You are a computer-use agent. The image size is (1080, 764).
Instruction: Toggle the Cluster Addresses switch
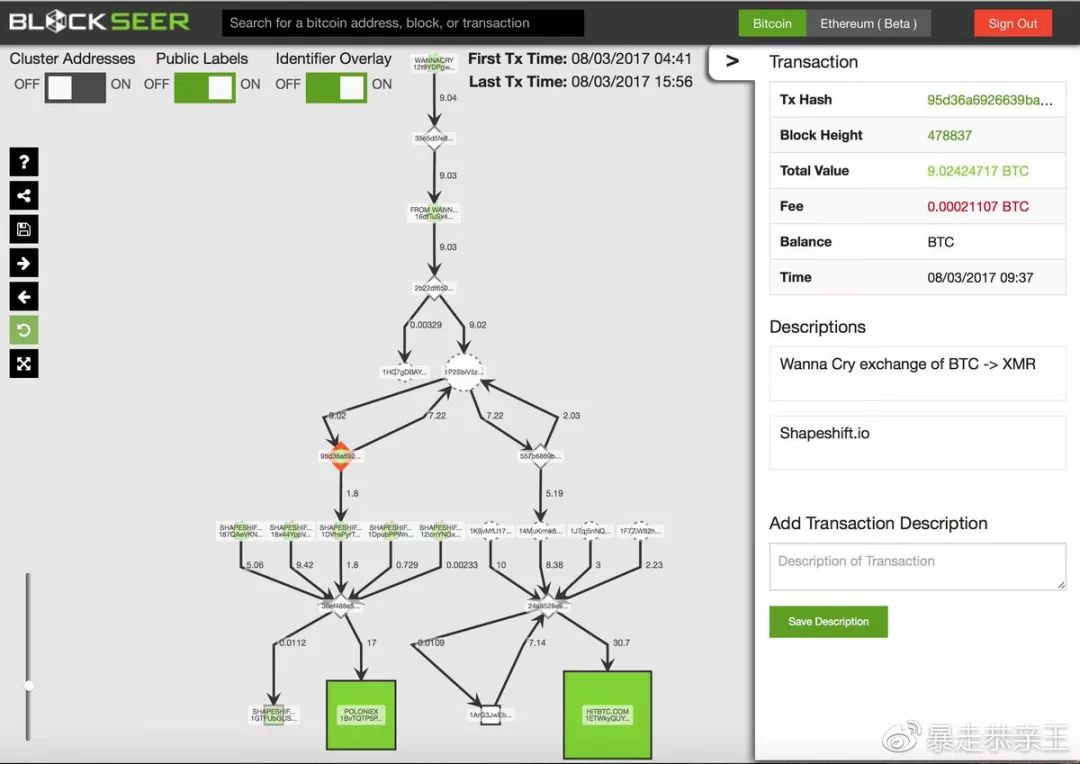75,87
